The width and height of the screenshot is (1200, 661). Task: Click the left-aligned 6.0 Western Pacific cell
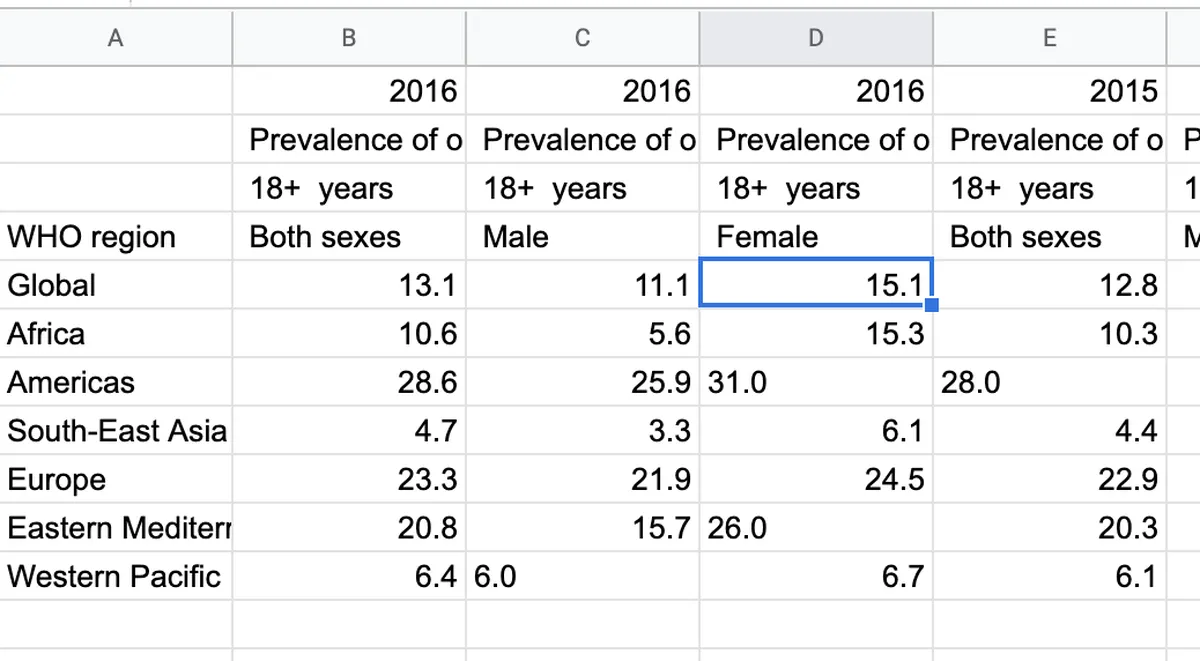[582, 577]
